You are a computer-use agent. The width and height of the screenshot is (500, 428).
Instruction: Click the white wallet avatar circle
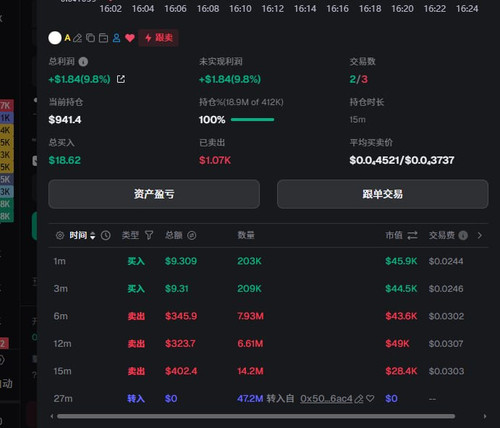click(55, 38)
